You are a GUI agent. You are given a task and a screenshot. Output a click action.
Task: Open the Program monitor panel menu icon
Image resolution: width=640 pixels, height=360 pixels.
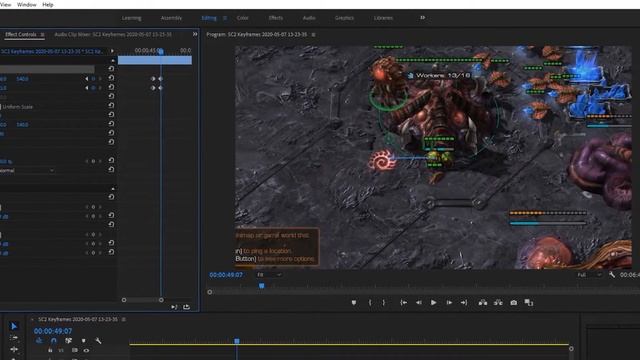[x=313, y=35]
